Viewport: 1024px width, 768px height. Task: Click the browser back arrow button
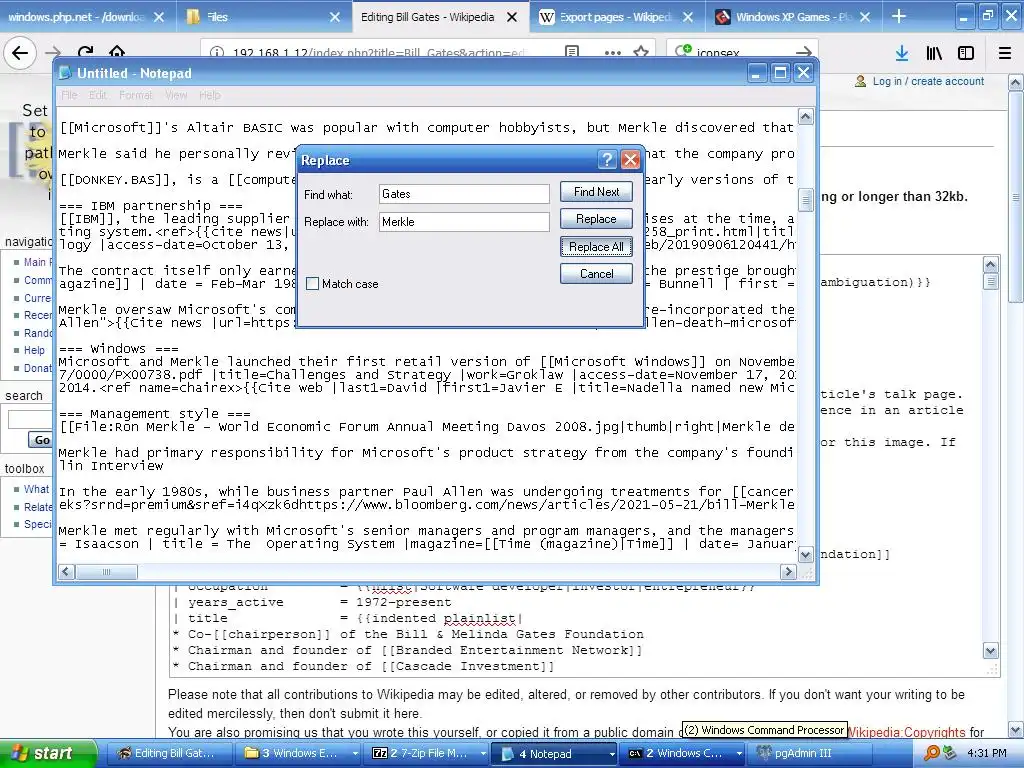tap(20, 52)
